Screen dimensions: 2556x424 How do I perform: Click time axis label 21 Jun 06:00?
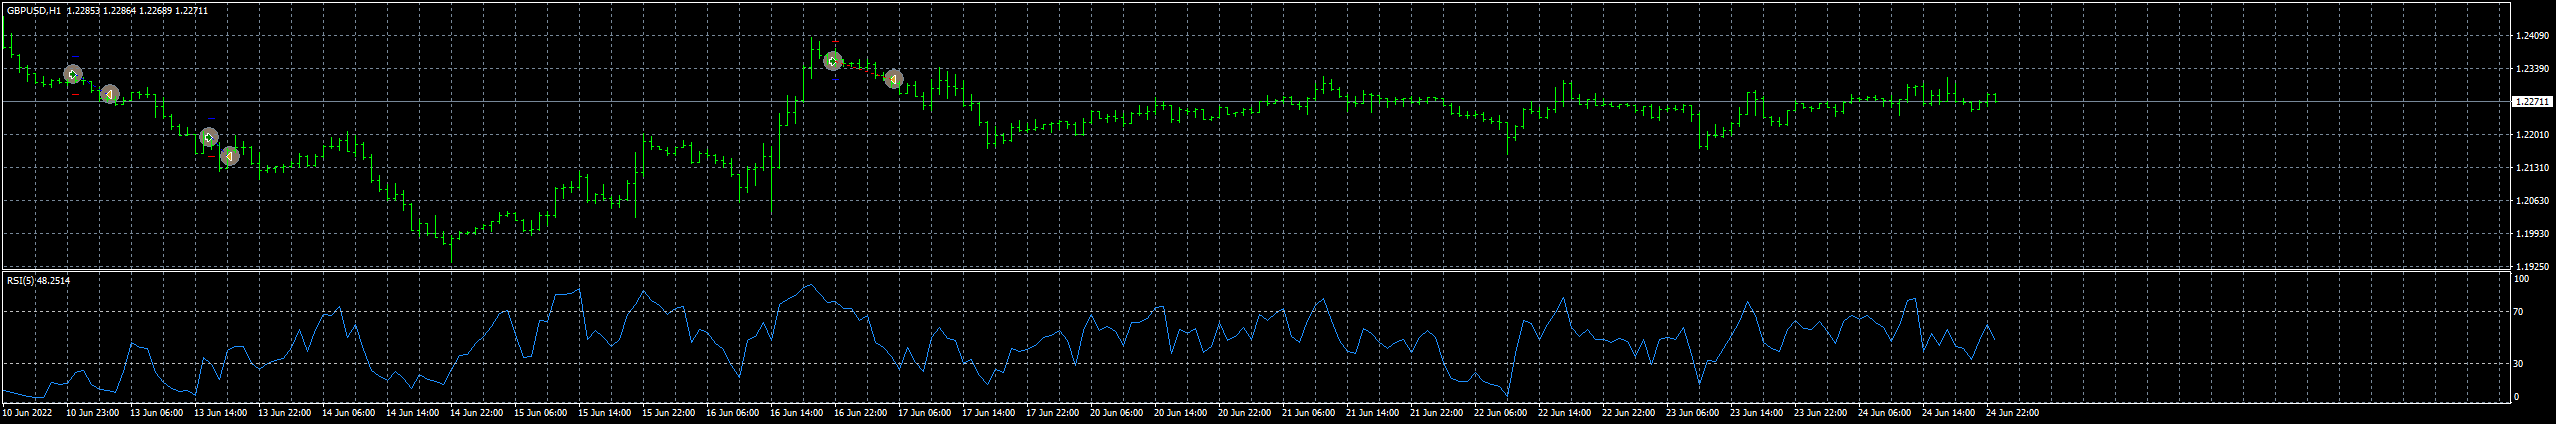[x=1309, y=412]
